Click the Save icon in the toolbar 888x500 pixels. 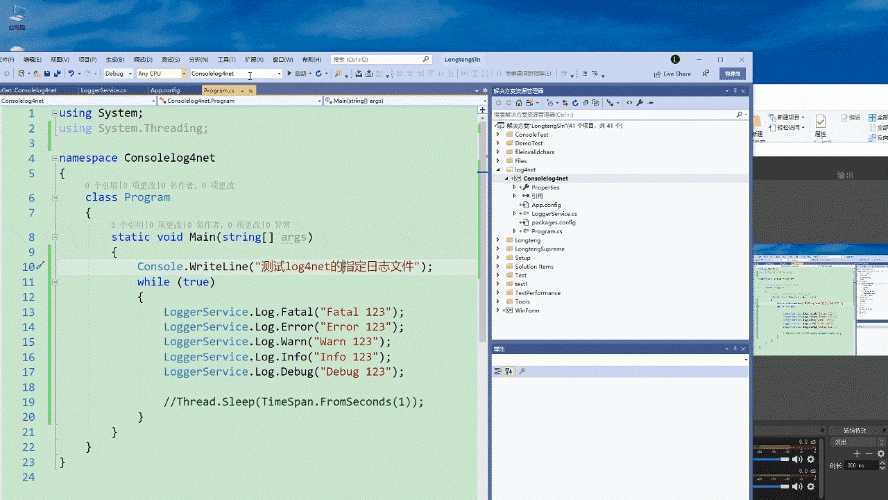(47, 74)
